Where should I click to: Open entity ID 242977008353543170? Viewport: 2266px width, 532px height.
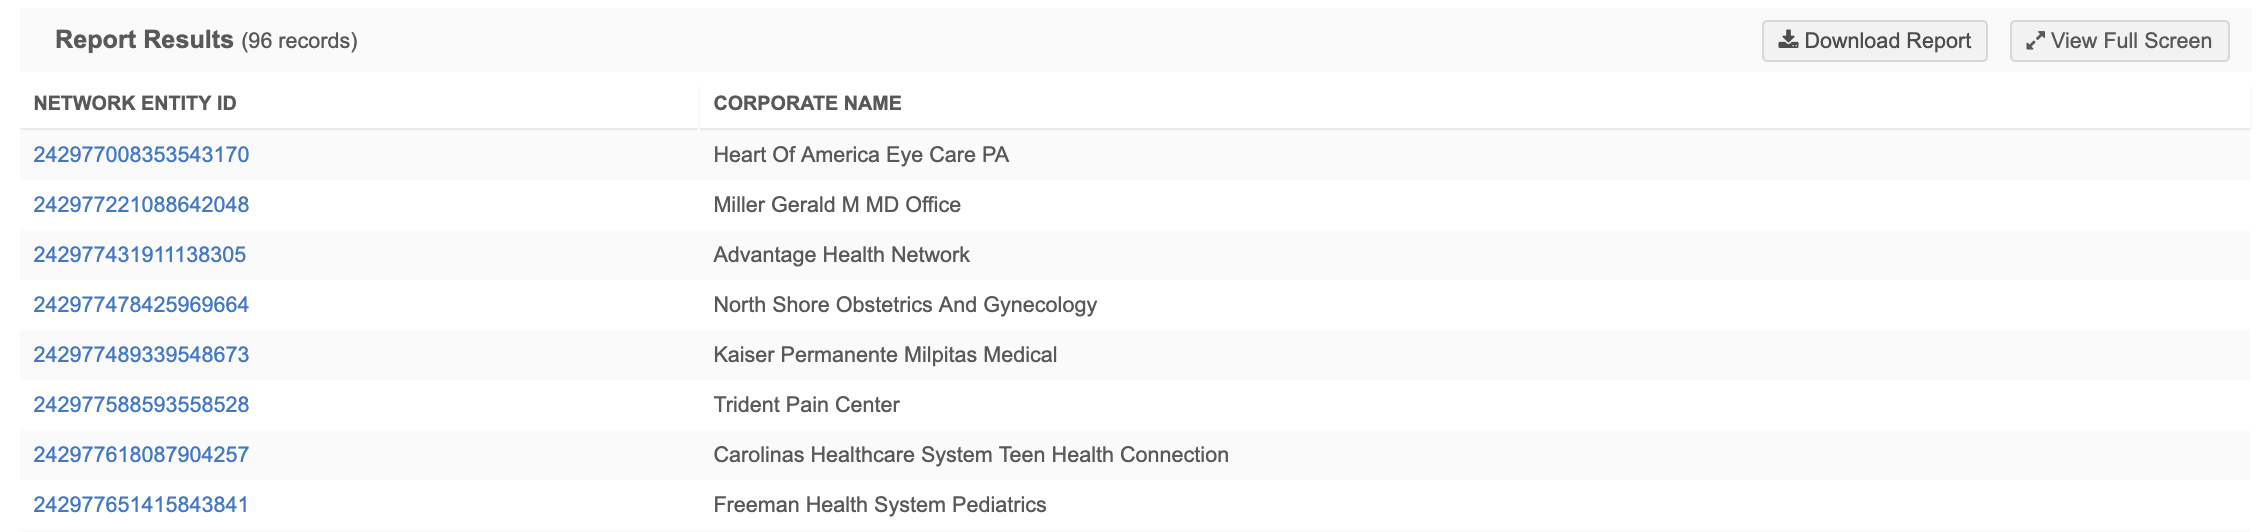click(141, 155)
